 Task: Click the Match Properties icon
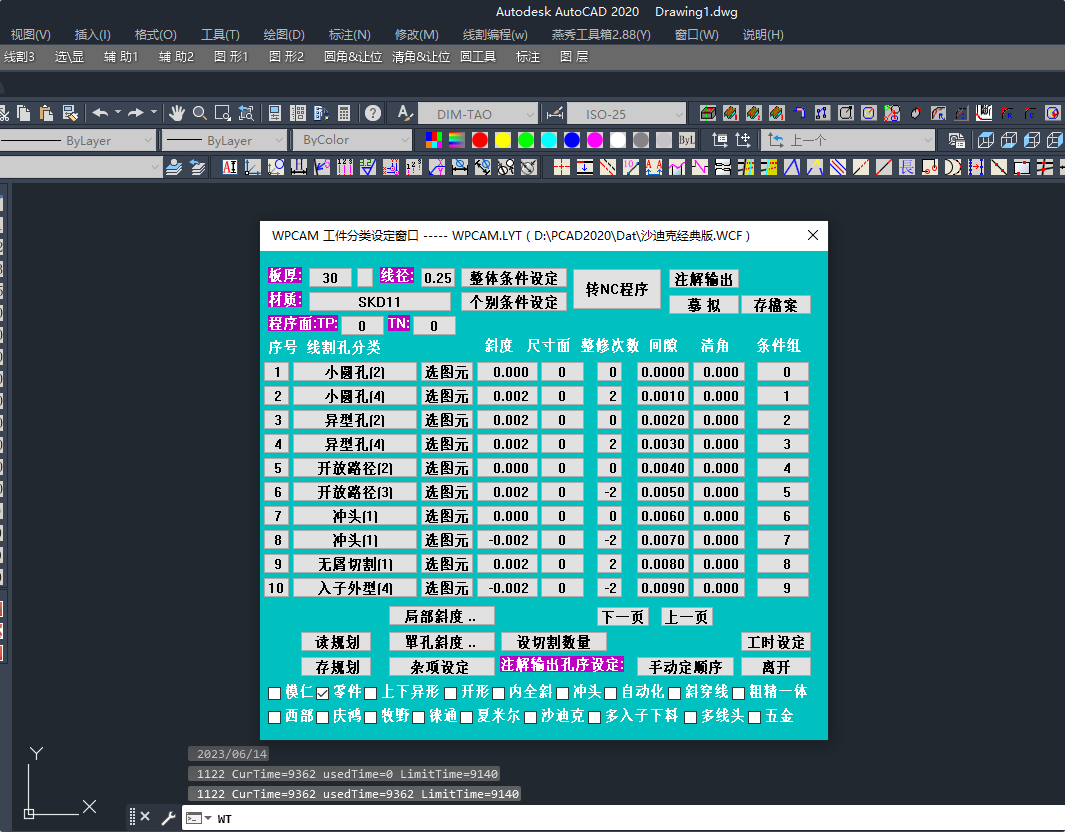point(70,113)
